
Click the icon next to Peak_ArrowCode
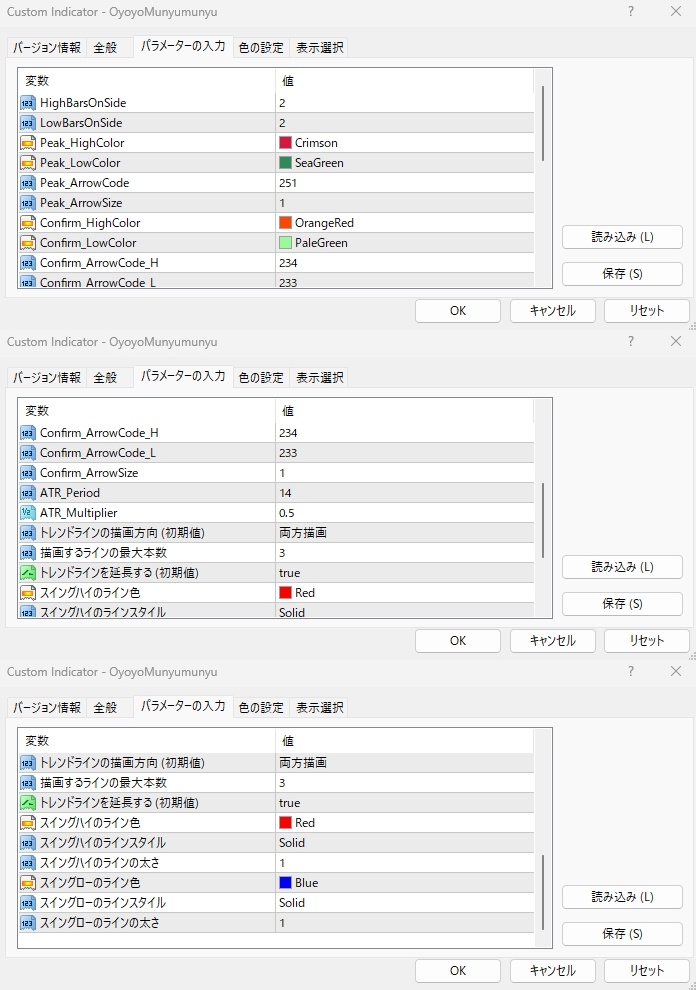(x=28, y=183)
